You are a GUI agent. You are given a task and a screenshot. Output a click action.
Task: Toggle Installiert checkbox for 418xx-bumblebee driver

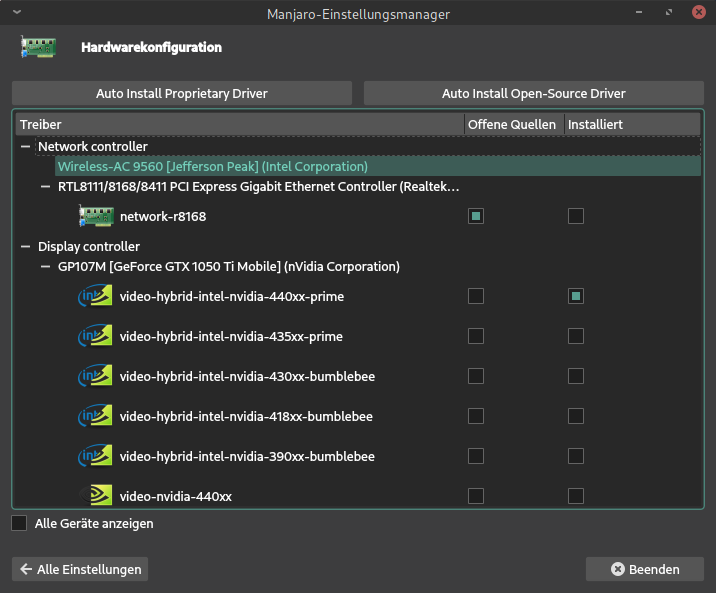[x=576, y=416]
